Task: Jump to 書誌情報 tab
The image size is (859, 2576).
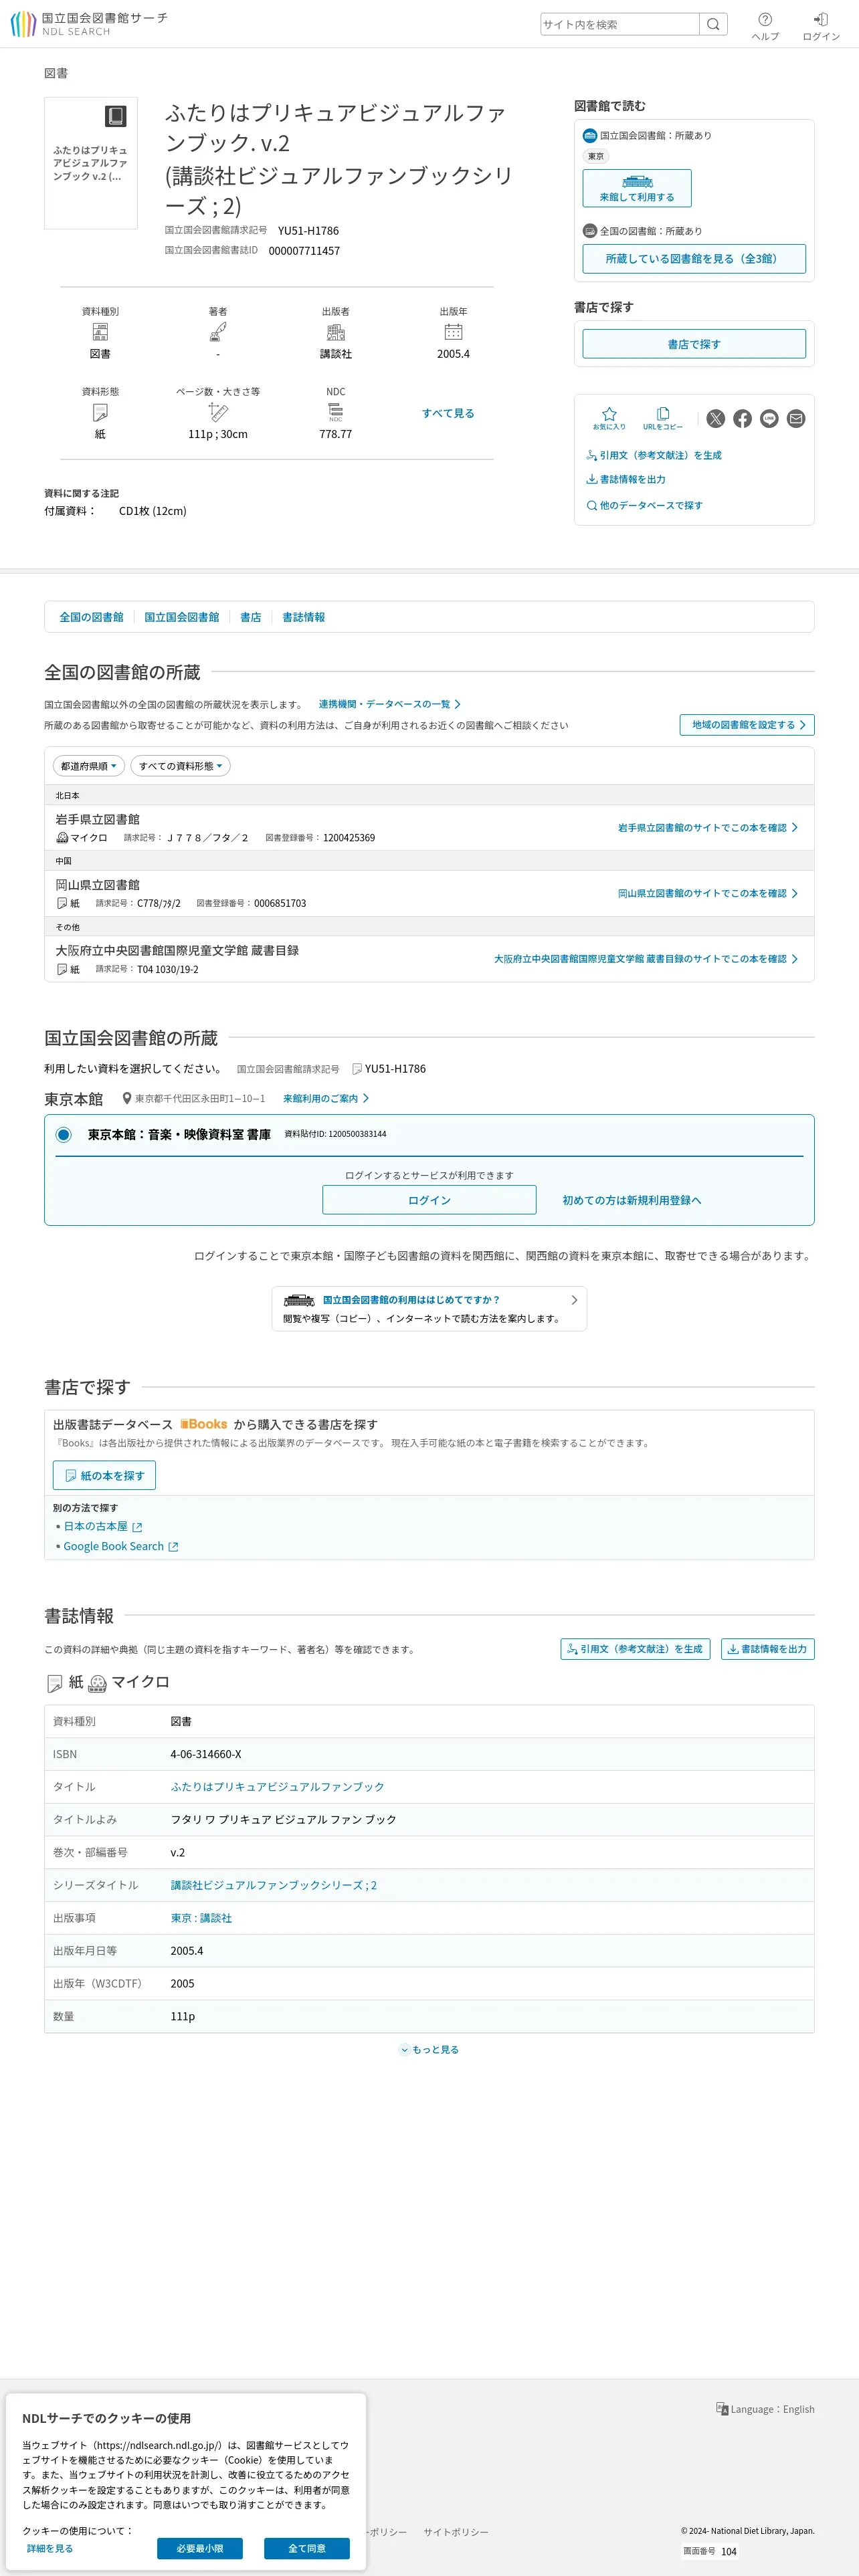Action: [x=303, y=617]
